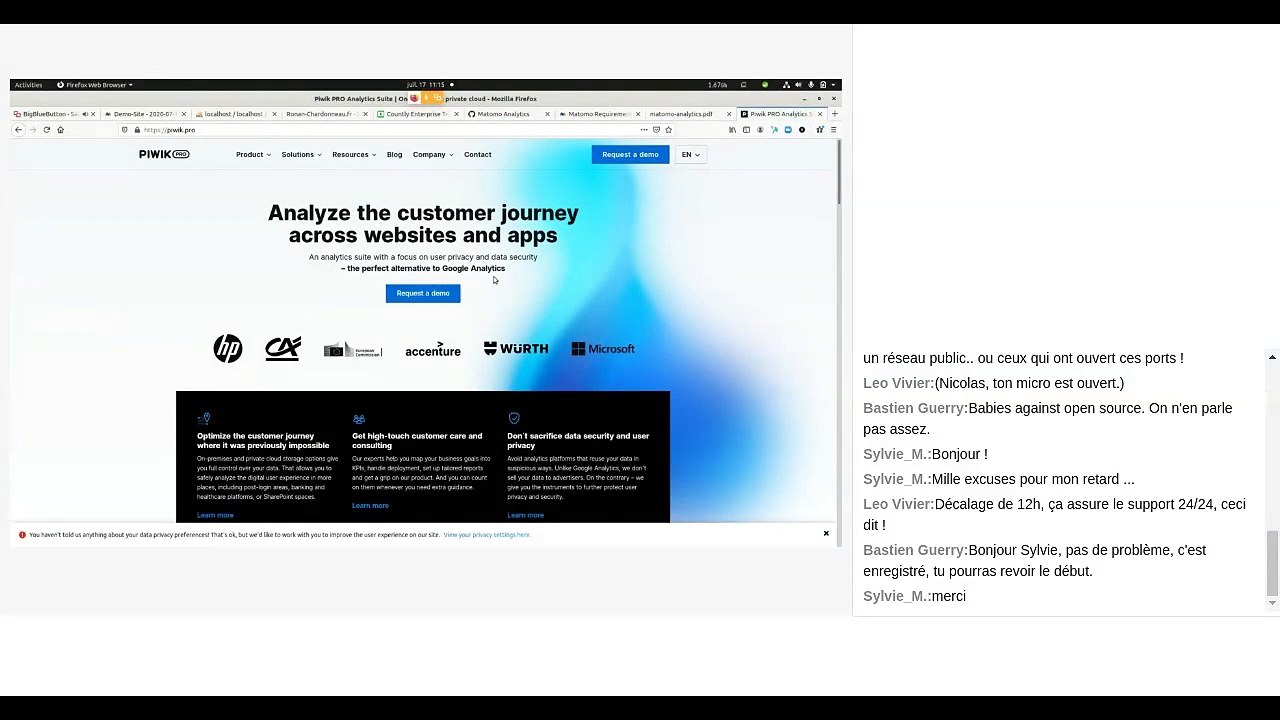This screenshot has width=1280, height=720.
Task: Click Request a demo below the headline
Action: pos(423,293)
